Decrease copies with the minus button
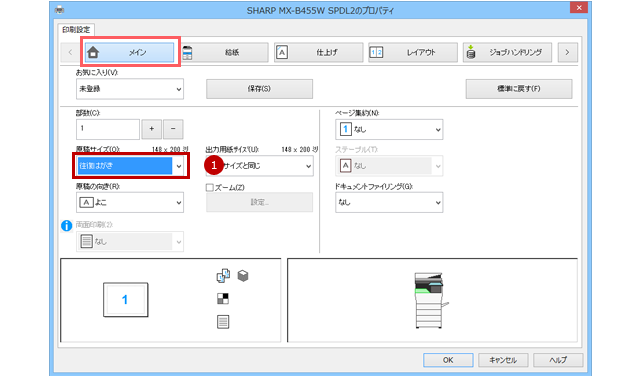 [x=173, y=129]
